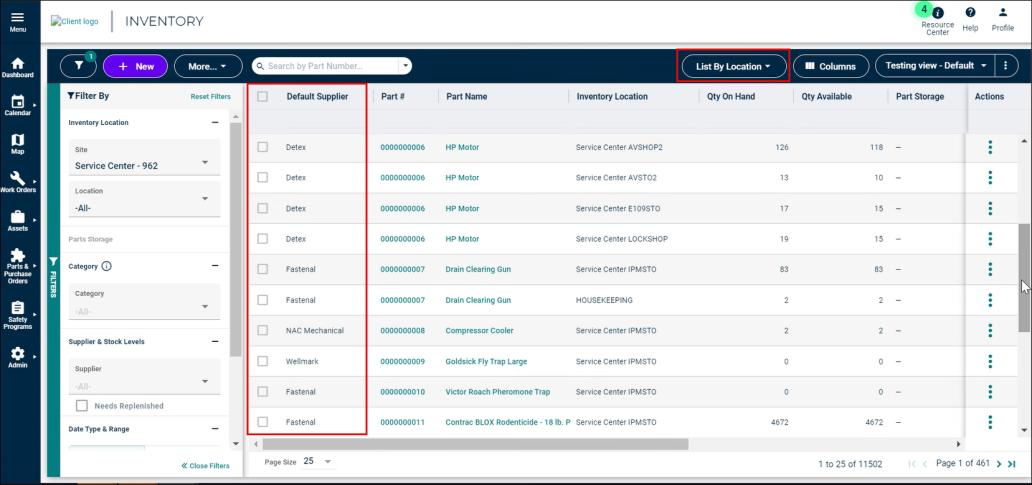Open Safety Programs clipboard icon
Screen dimensions: 1032x485
tap(18, 308)
